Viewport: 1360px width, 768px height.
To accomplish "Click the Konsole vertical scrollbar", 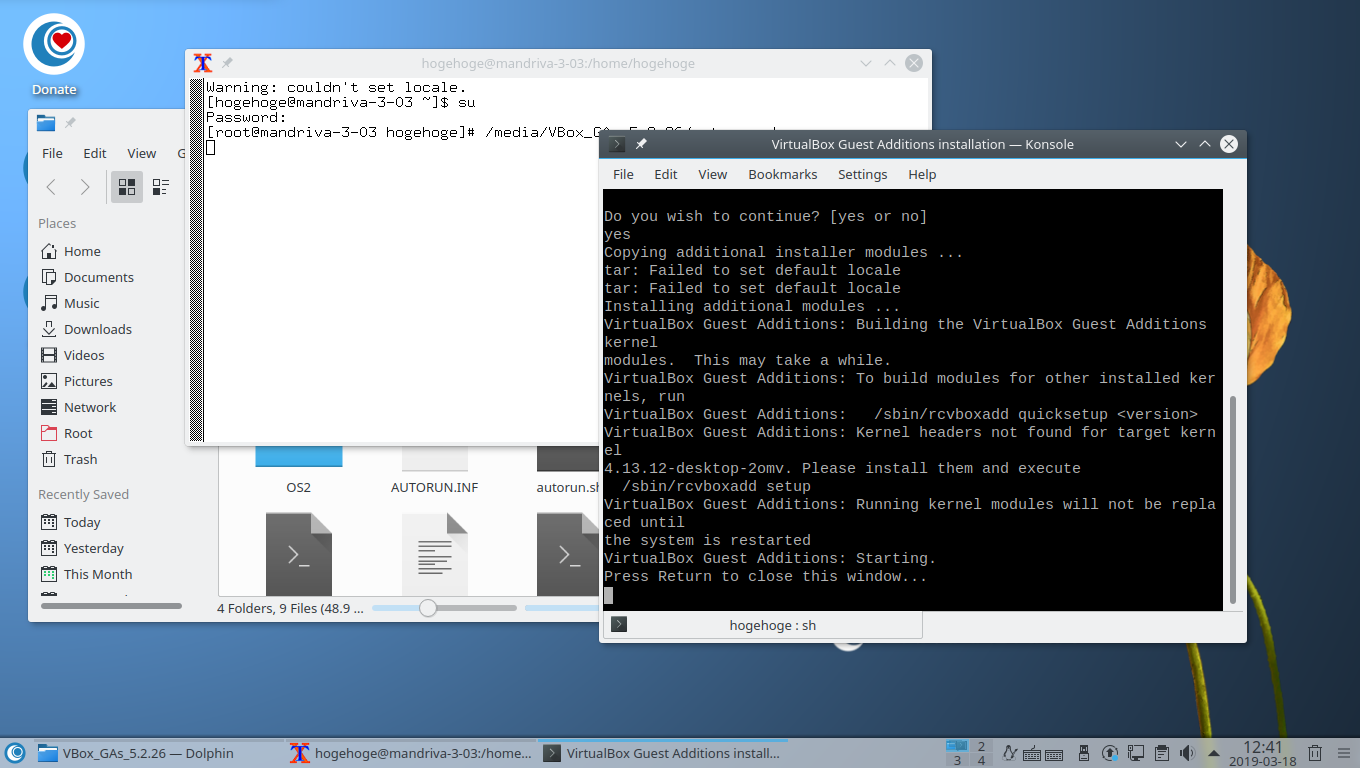I will [1232, 498].
